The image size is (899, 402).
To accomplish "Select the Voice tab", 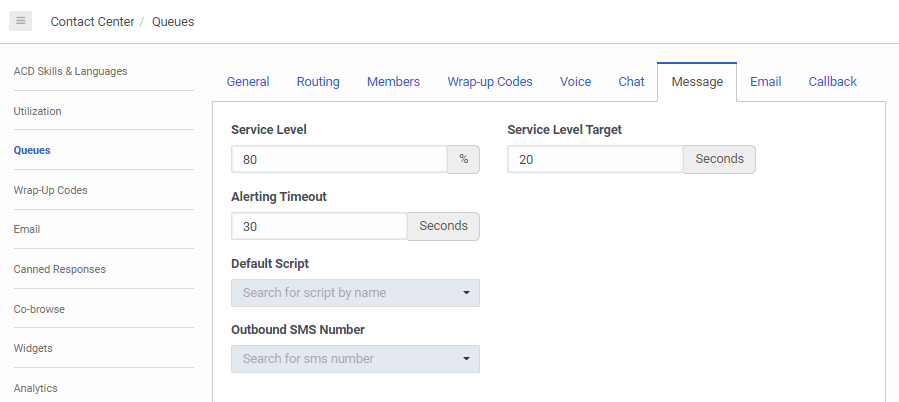I will coord(575,82).
